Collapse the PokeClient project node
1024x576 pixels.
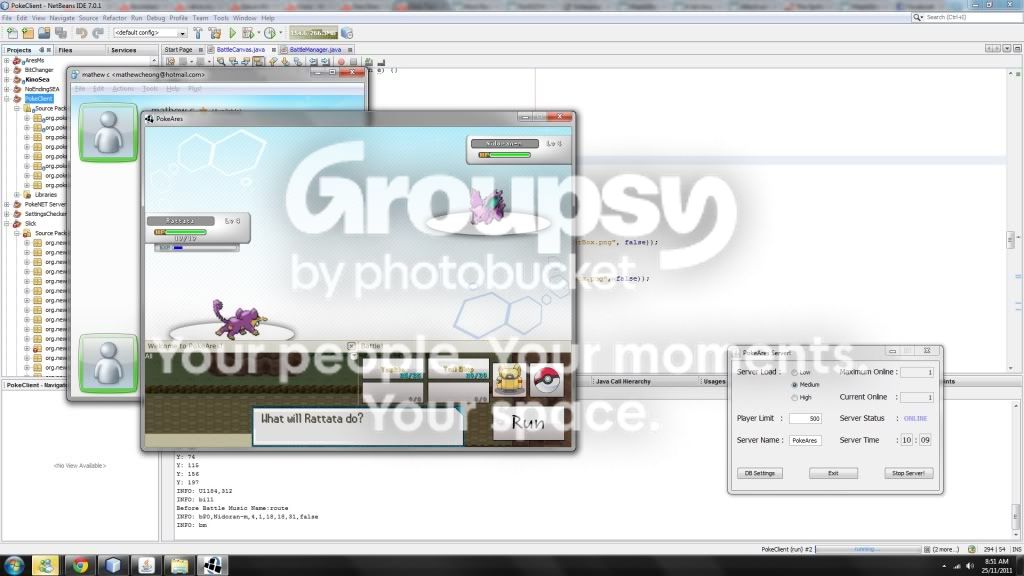[7, 99]
